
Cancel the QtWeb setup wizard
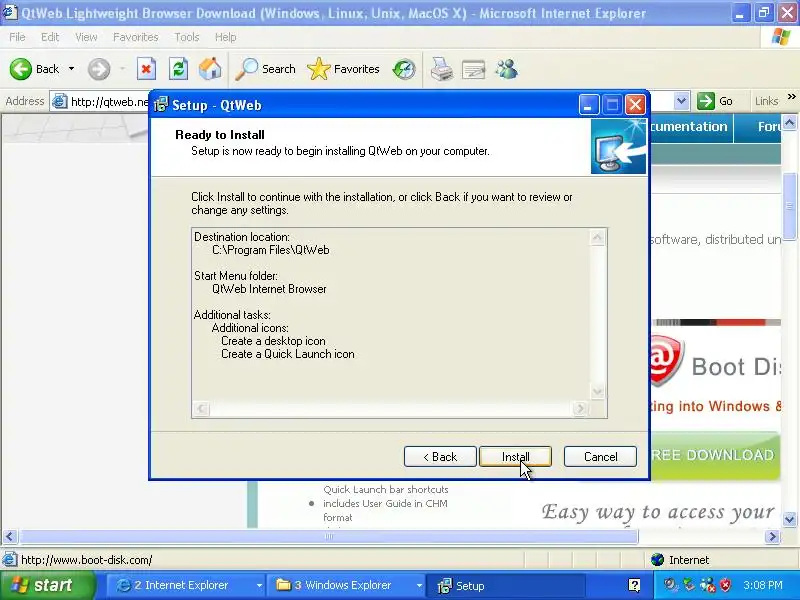click(x=600, y=457)
